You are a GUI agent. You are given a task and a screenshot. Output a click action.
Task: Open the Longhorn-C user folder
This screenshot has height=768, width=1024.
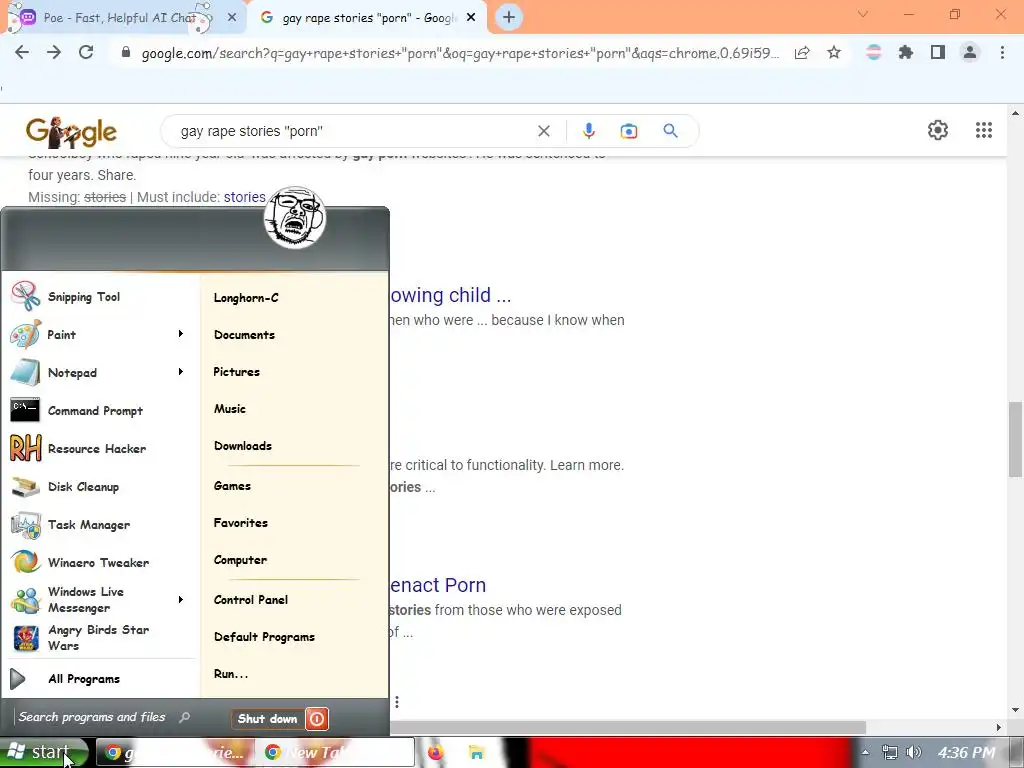(x=246, y=298)
